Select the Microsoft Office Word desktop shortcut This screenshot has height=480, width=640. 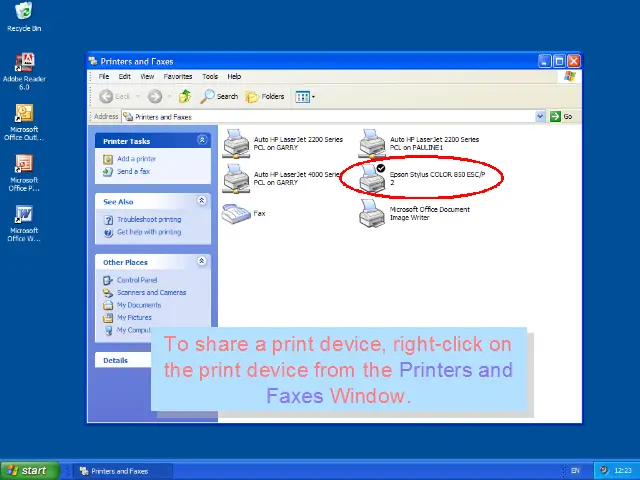coord(24,223)
